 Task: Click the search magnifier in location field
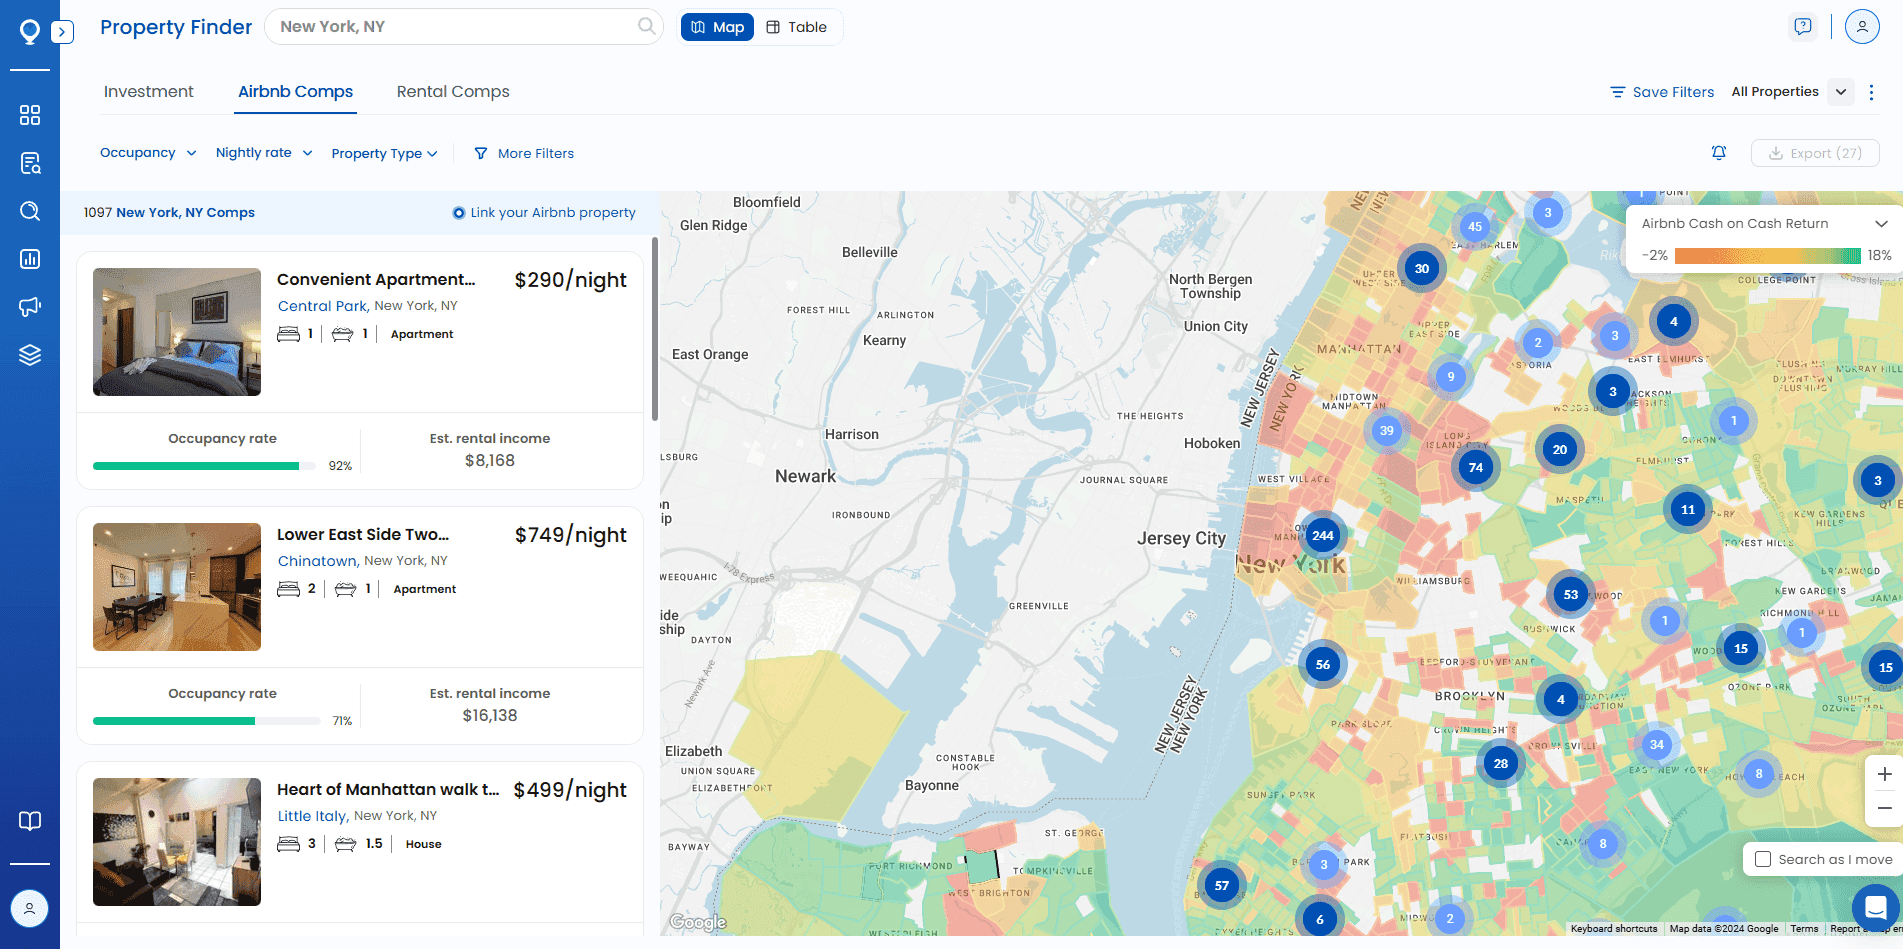click(x=646, y=26)
